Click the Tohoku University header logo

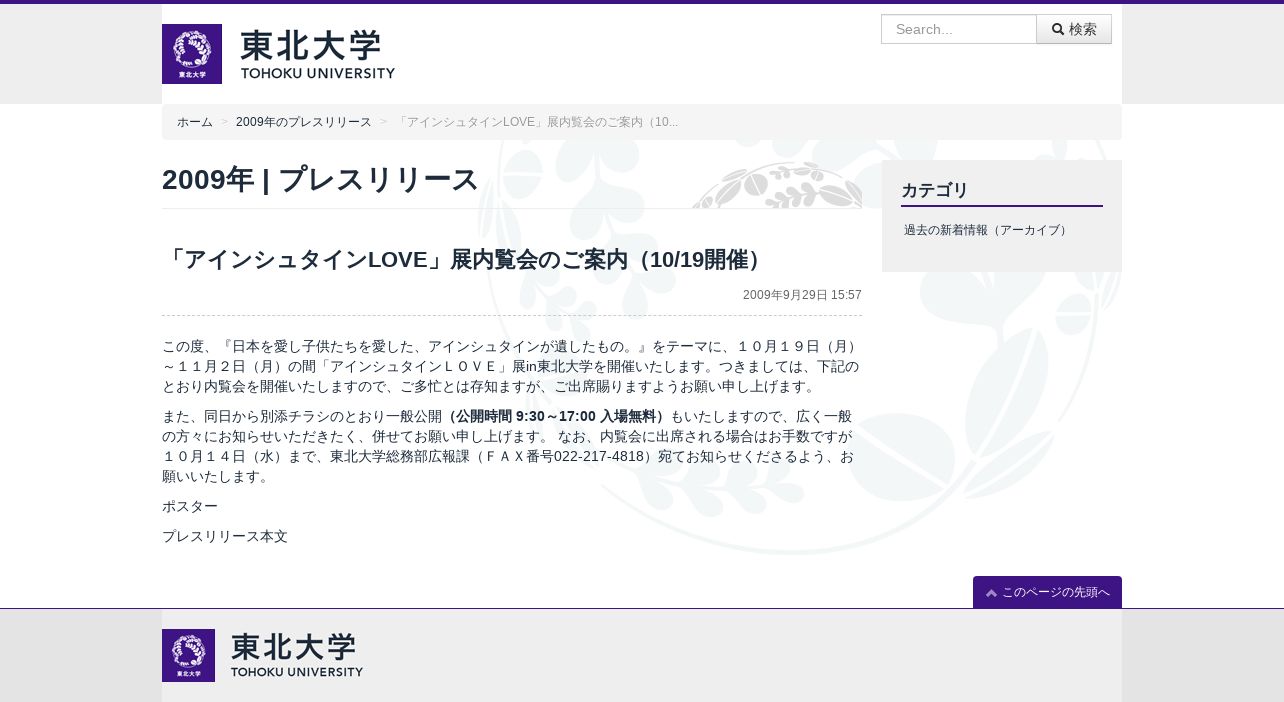pyautogui.click(x=278, y=54)
